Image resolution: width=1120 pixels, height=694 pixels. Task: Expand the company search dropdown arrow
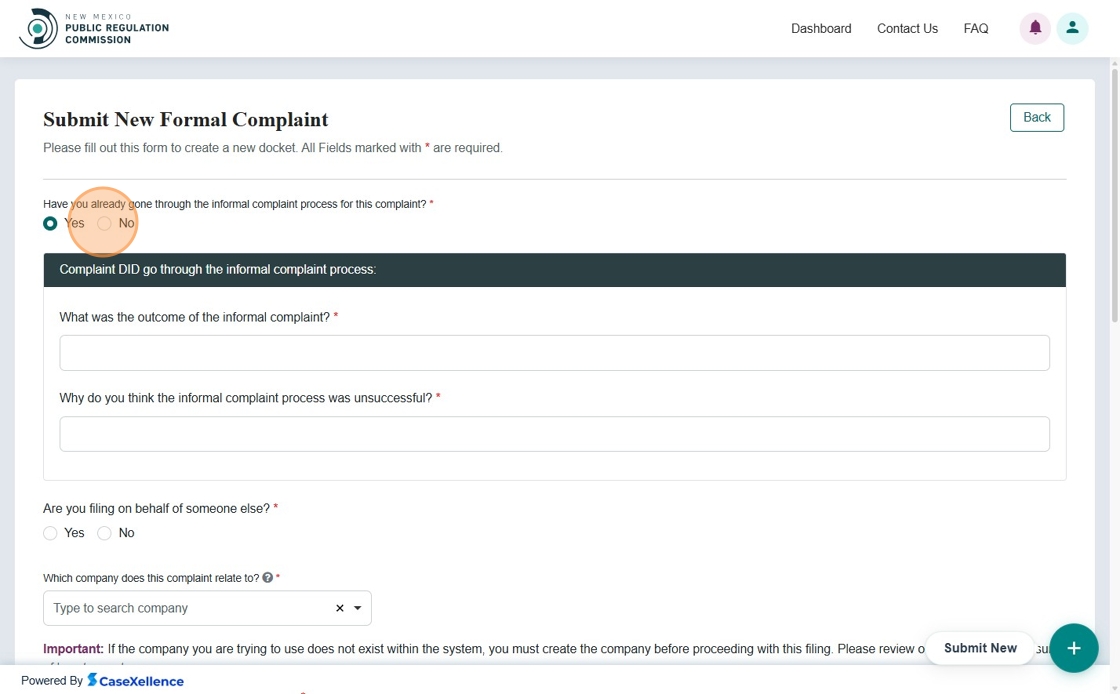point(358,608)
